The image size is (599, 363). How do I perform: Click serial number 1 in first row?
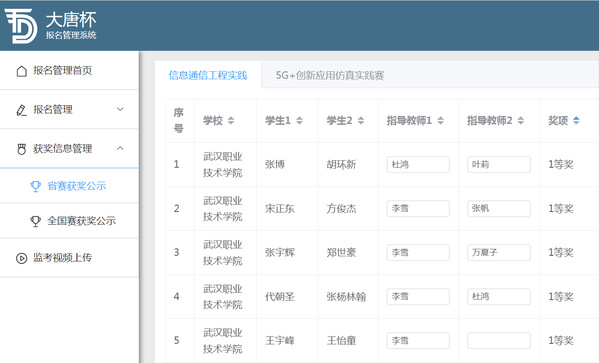(176, 165)
